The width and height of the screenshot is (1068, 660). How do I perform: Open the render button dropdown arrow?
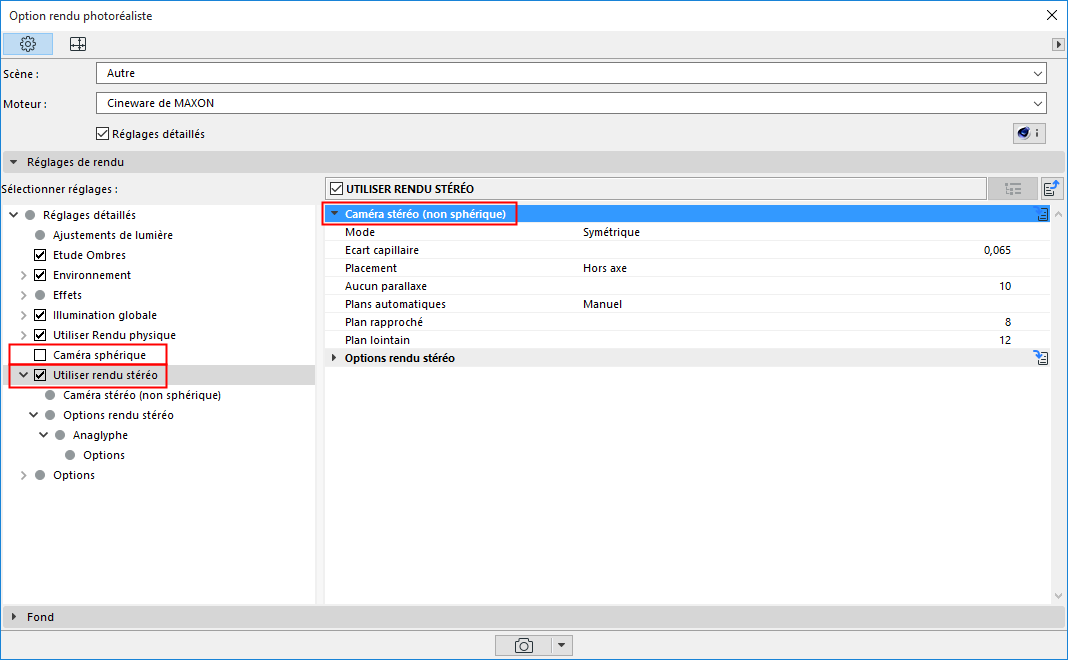pos(561,646)
